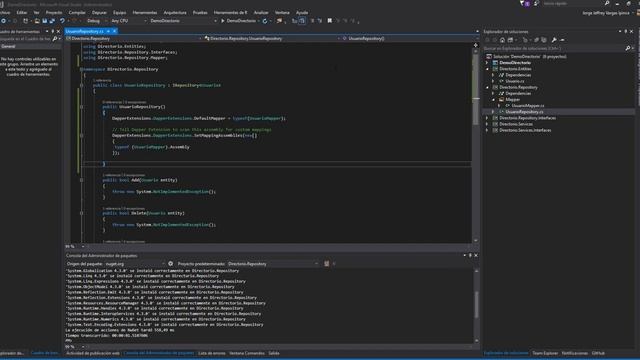Open the default project Directorio.Repository dropdown

pos(273,264)
